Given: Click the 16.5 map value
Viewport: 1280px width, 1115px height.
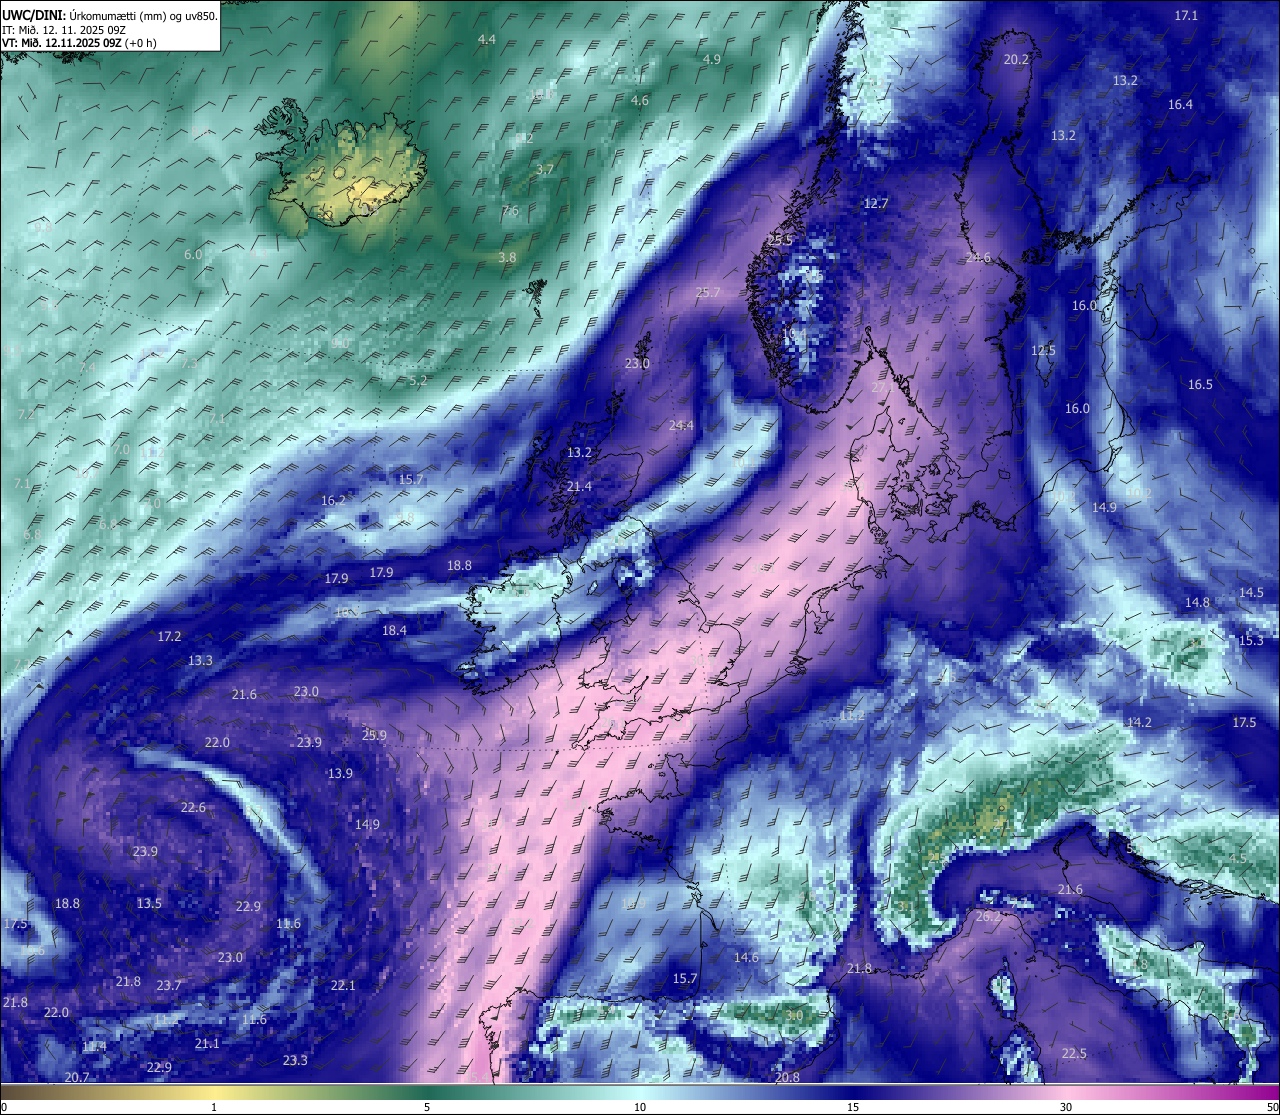Looking at the screenshot, I should (1200, 385).
